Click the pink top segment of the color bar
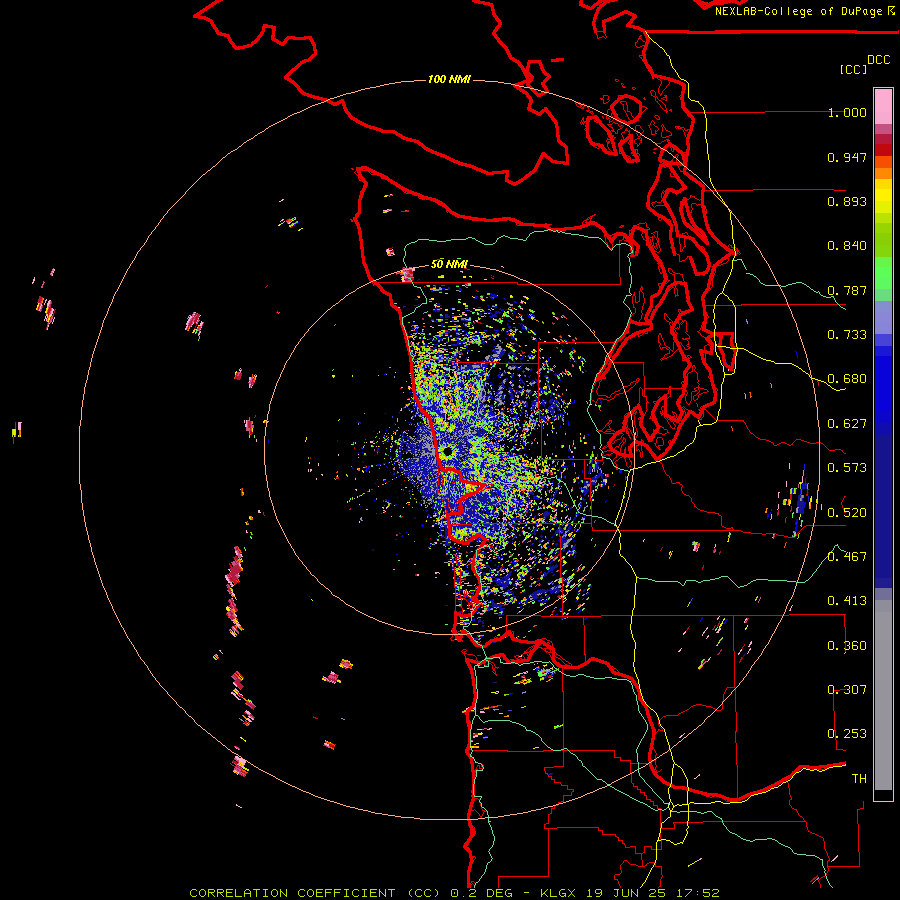 [883, 106]
